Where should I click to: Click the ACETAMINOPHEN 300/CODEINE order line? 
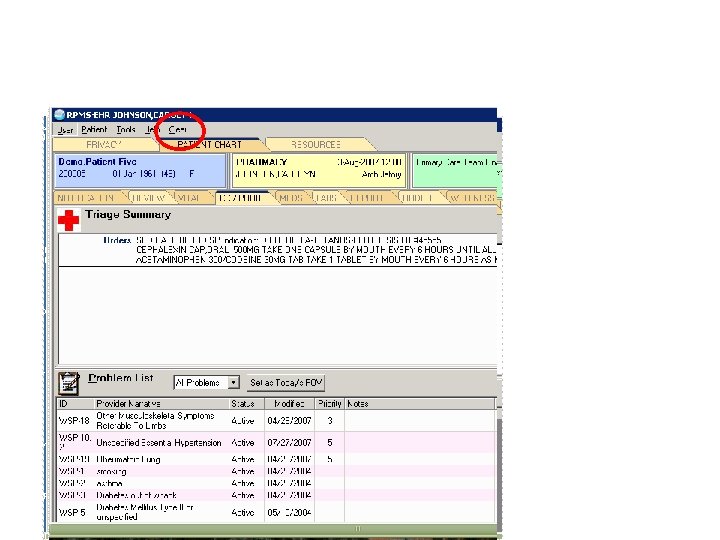[316, 260]
